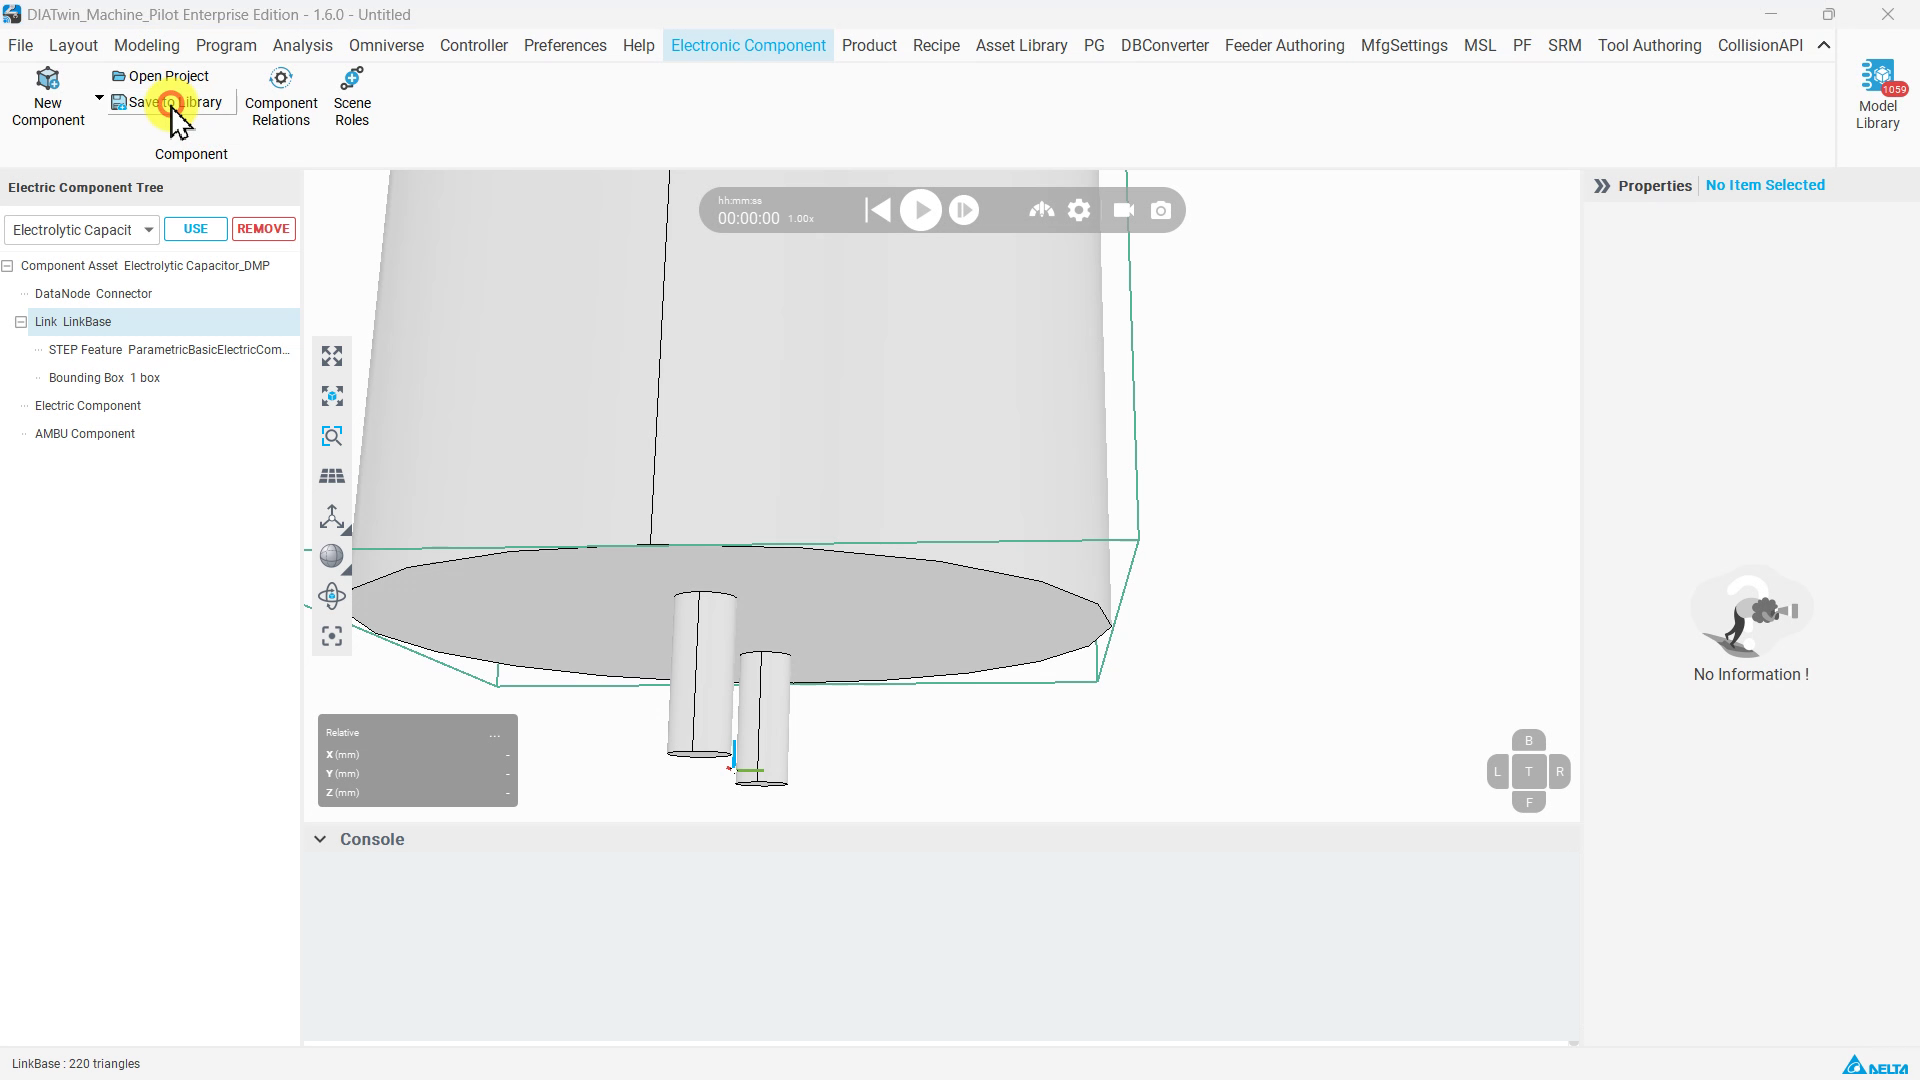1920x1080 pixels.
Task: Select the Omniverse tab
Action: pyautogui.click(x=386, y=45)
